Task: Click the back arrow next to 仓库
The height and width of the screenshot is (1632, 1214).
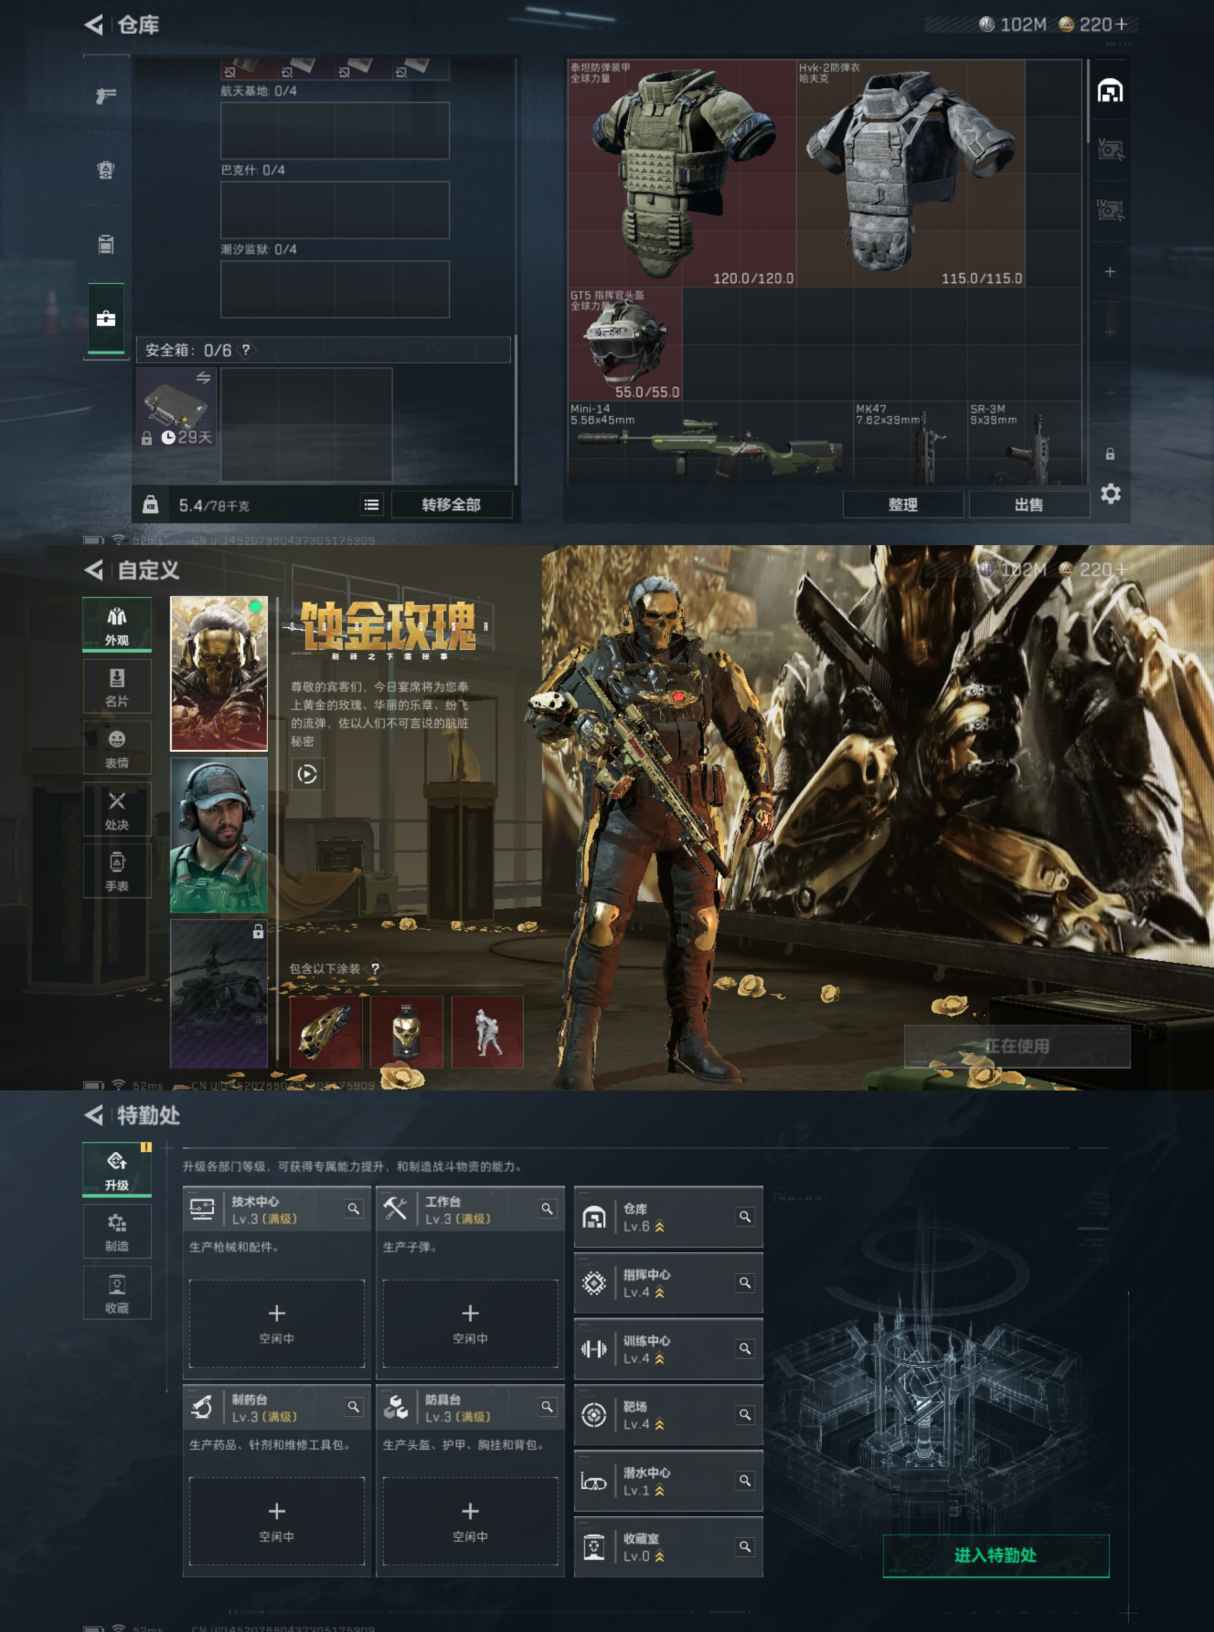Action: (94, 25)
